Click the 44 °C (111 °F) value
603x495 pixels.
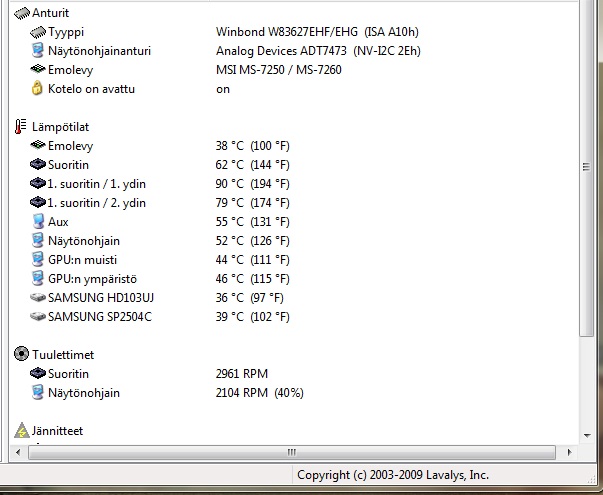(252, 260)
